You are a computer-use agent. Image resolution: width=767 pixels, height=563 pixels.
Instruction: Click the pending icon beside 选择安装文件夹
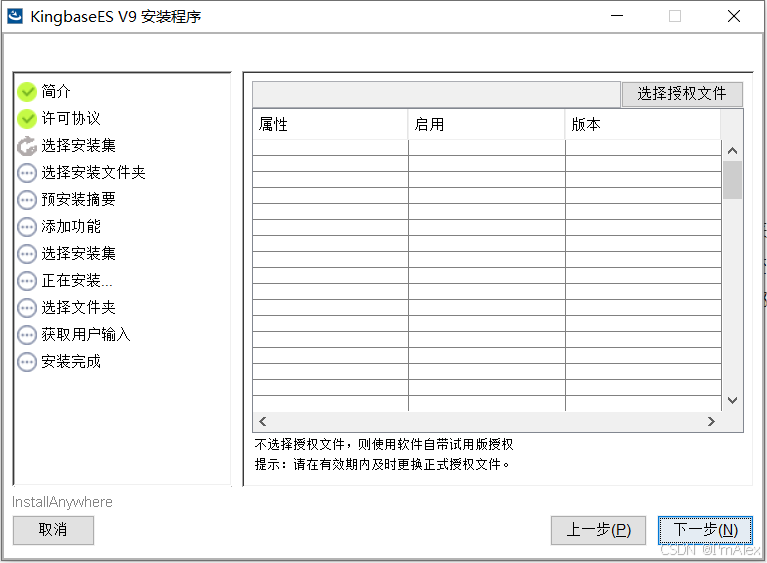point(27,173)
